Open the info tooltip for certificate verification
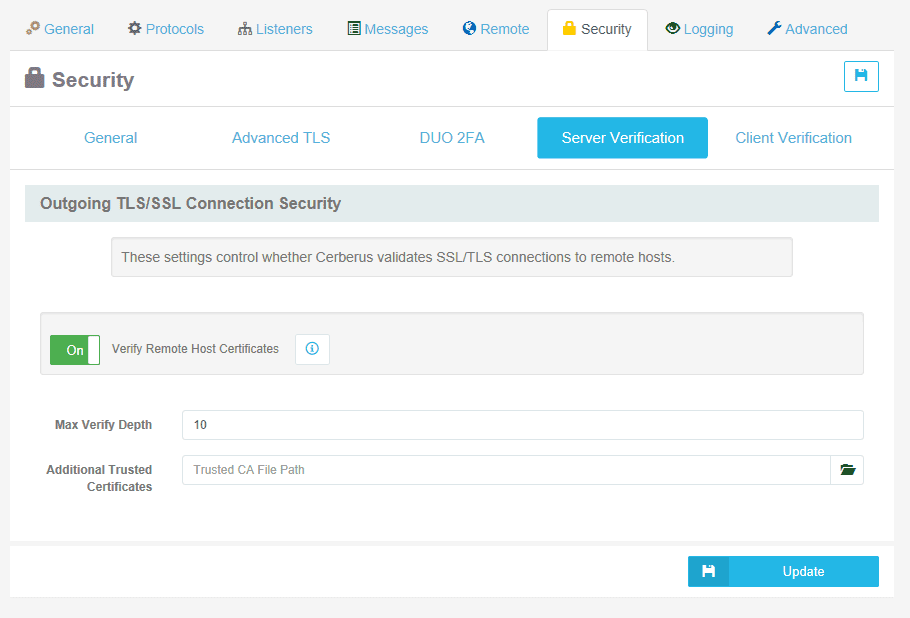910x618 pixels. pyautogui.click(x=312, y=349)
